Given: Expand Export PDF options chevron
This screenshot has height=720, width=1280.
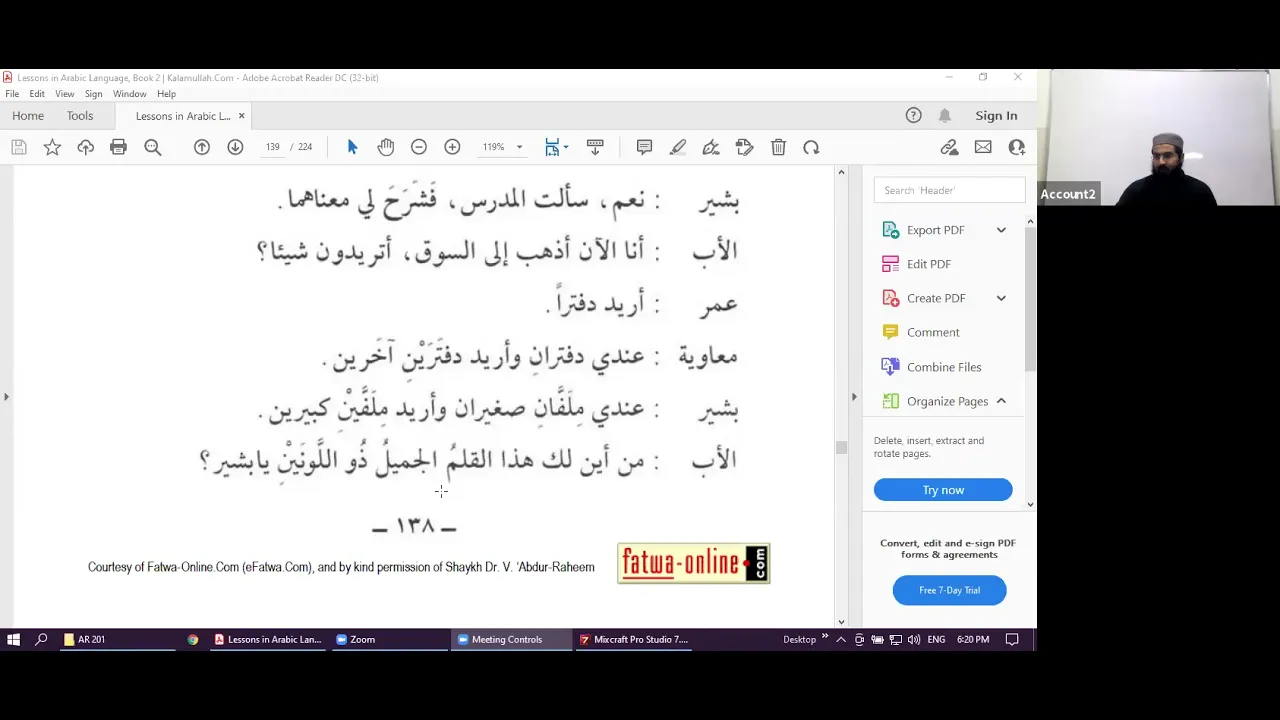Looking at the screenshot, I should click(x=1001, y=230).
